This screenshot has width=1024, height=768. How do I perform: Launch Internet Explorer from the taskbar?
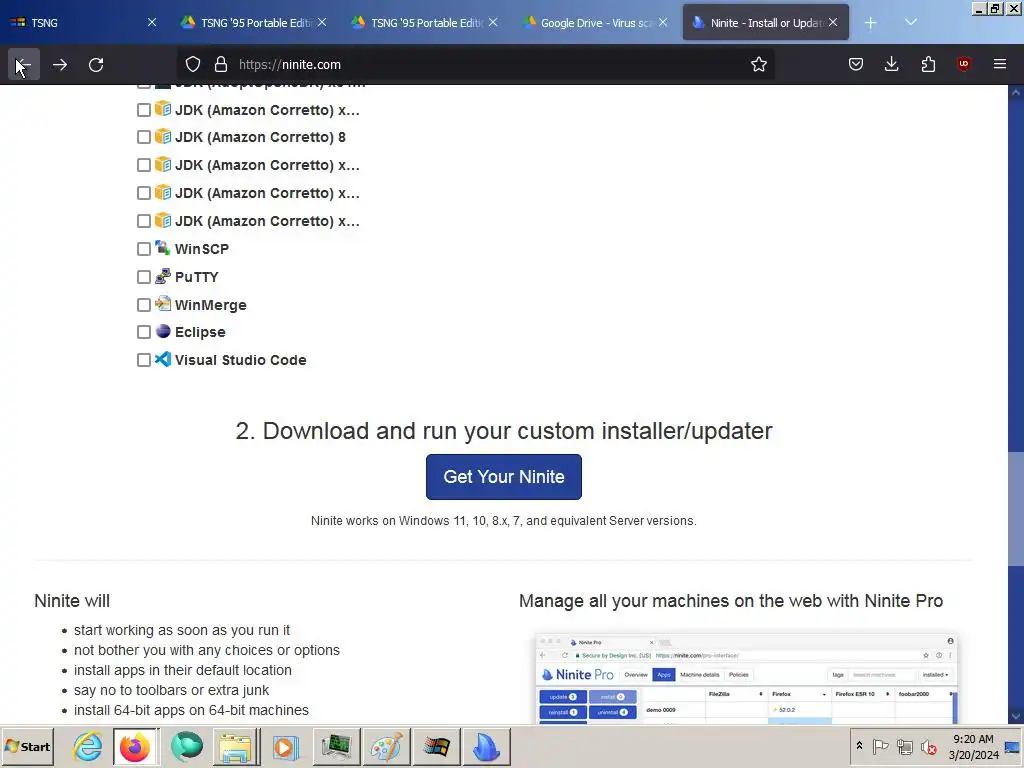pos(88,746)
